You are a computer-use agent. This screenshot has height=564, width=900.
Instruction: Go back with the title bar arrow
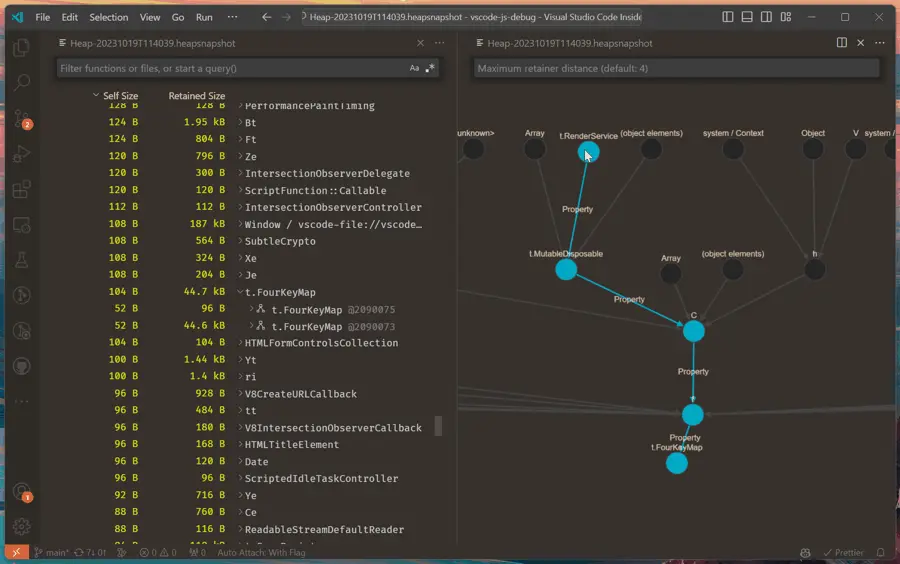[266, 17]
